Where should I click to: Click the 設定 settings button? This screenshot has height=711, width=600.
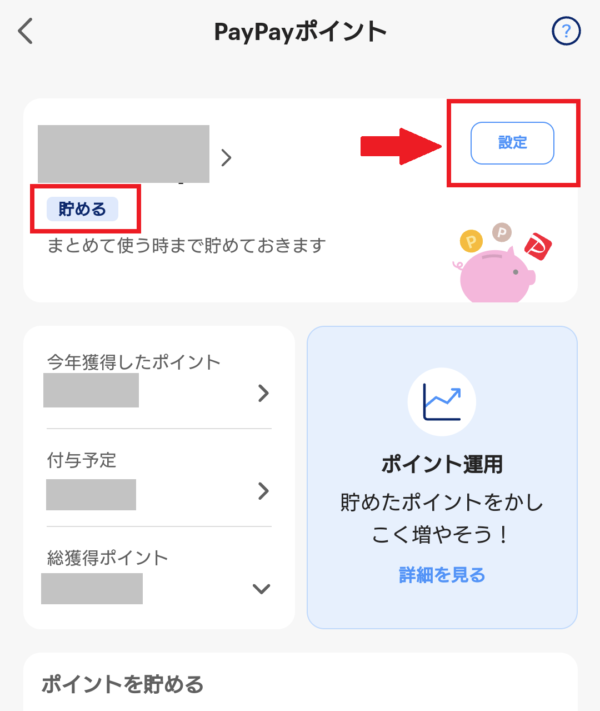512,143
